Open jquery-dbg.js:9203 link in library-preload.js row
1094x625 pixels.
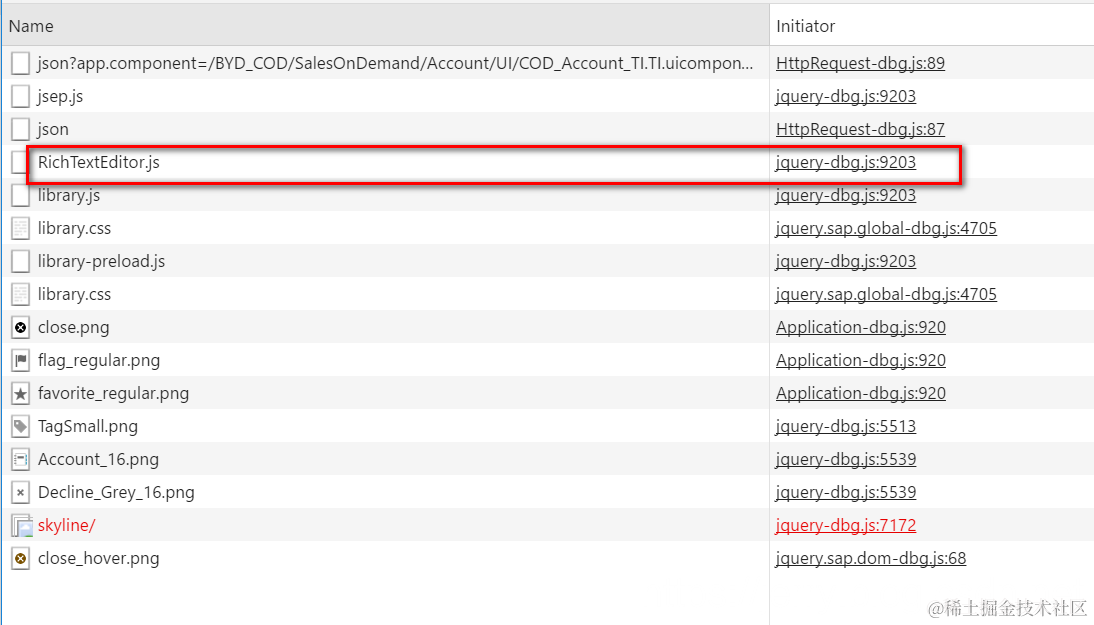coord(846,262)
